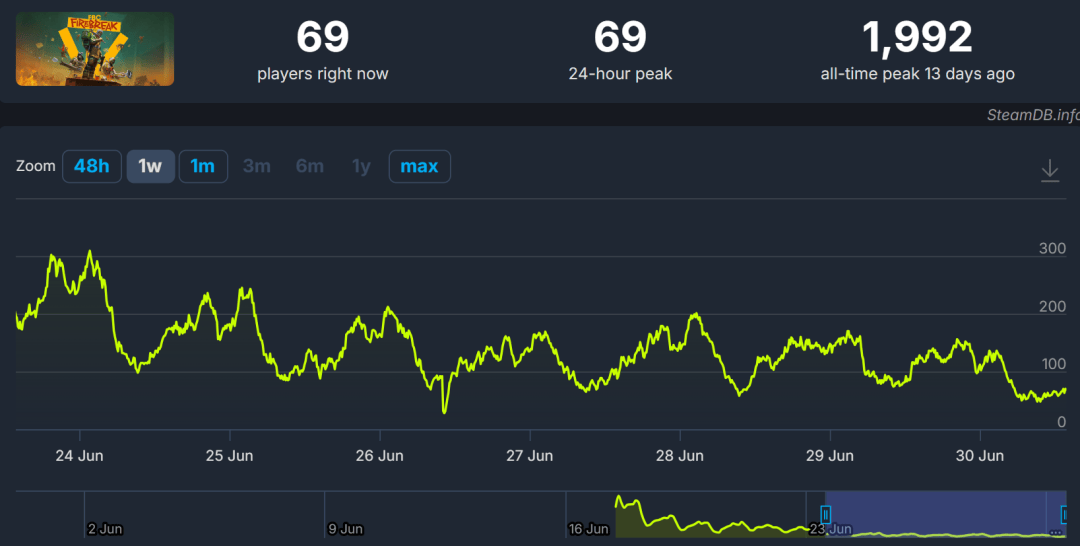Click the 16 Jun navigator marker
Image resolution: width=1080 pixels, height=546 pixels.
pyautogui.click(x=589, y=529)
